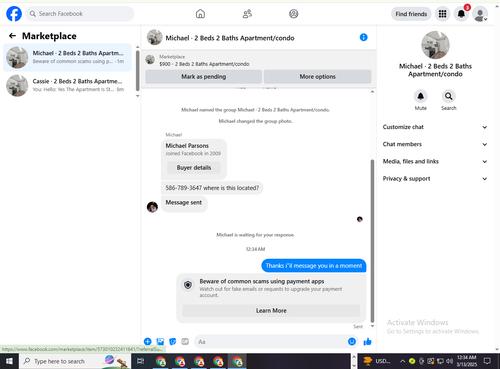
Task: Open the Friends icon in top navigation
Action: (247, 14)
